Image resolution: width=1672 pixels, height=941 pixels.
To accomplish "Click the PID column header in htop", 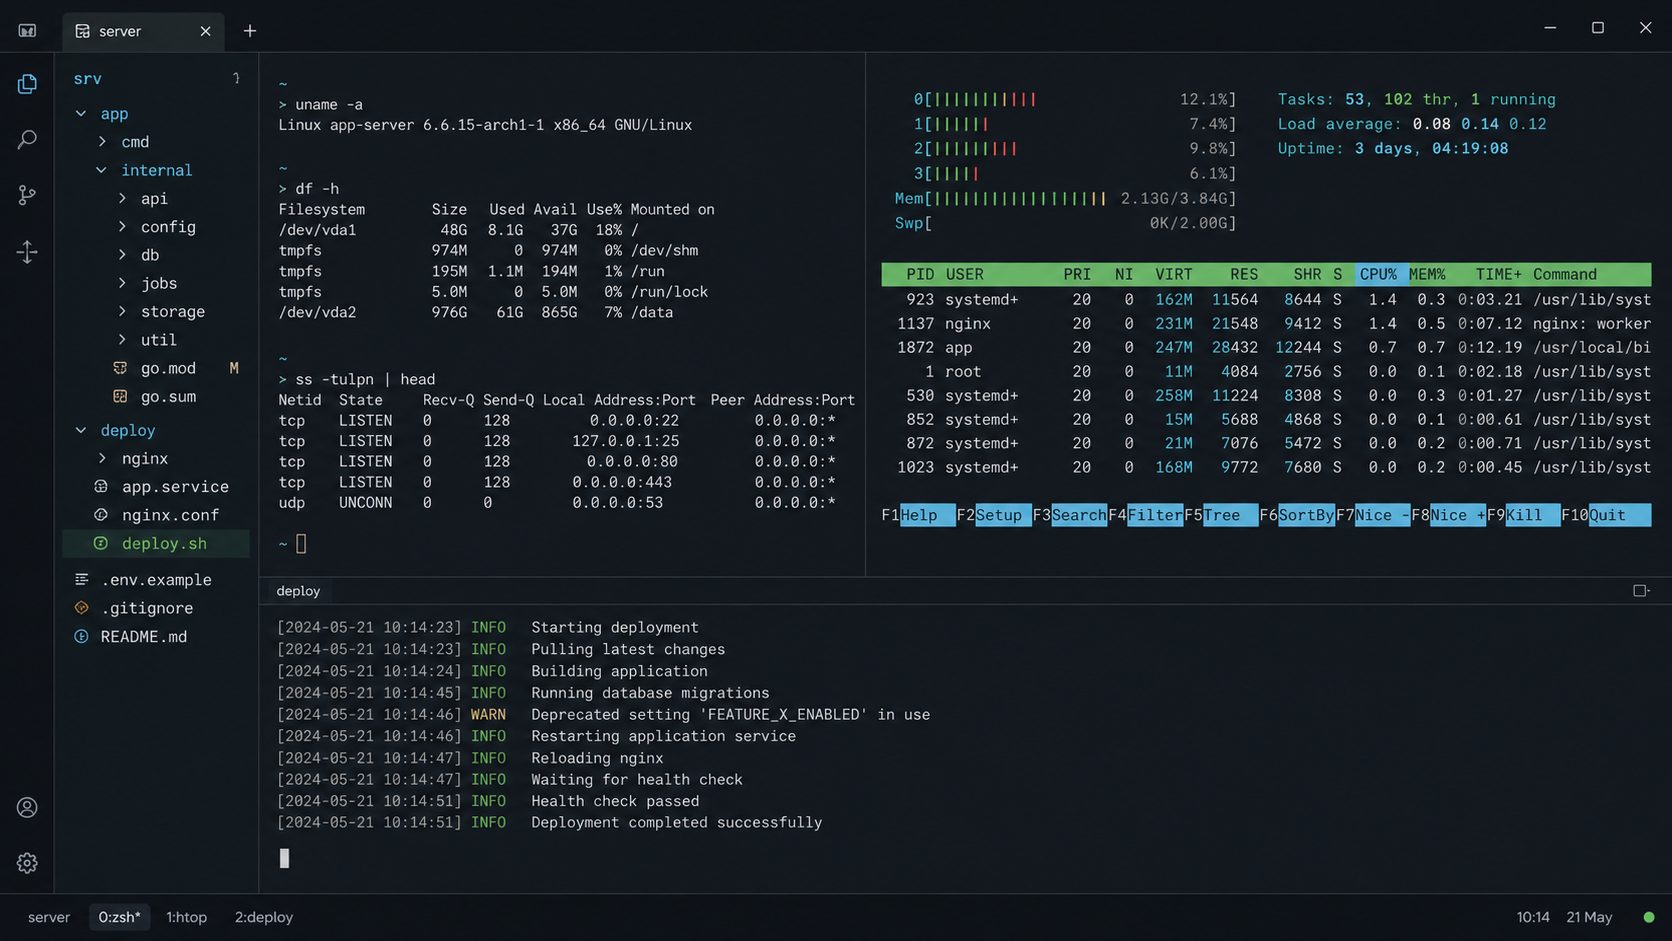I will pyautogui.click(x=920, y=275).
